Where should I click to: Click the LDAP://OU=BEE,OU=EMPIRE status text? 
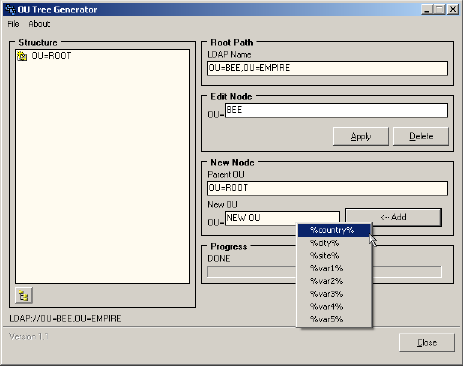[x=65, y=318]
